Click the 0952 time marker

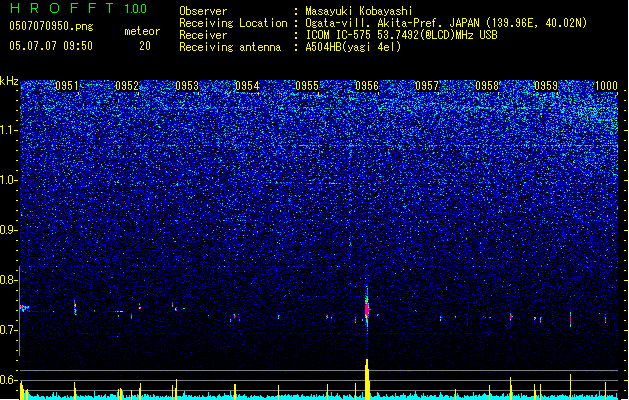coord(127,86)
